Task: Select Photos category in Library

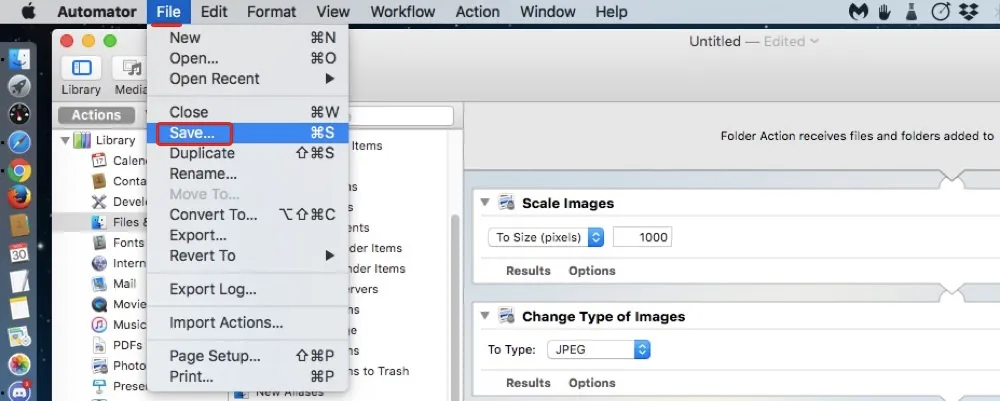Action: tap(119, 365)
